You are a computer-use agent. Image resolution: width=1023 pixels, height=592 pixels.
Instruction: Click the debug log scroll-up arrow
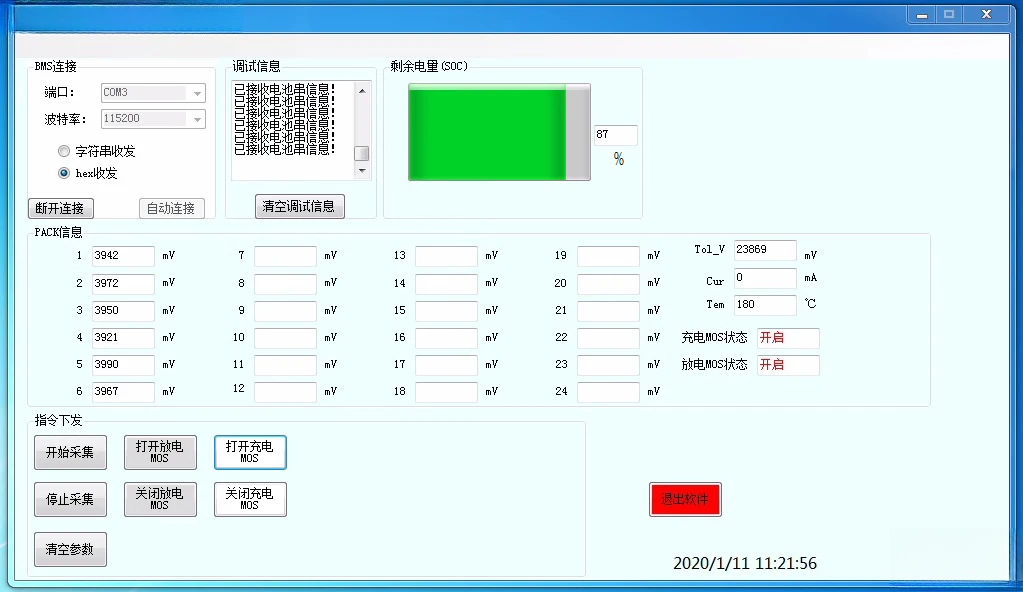tap(362, 91)
